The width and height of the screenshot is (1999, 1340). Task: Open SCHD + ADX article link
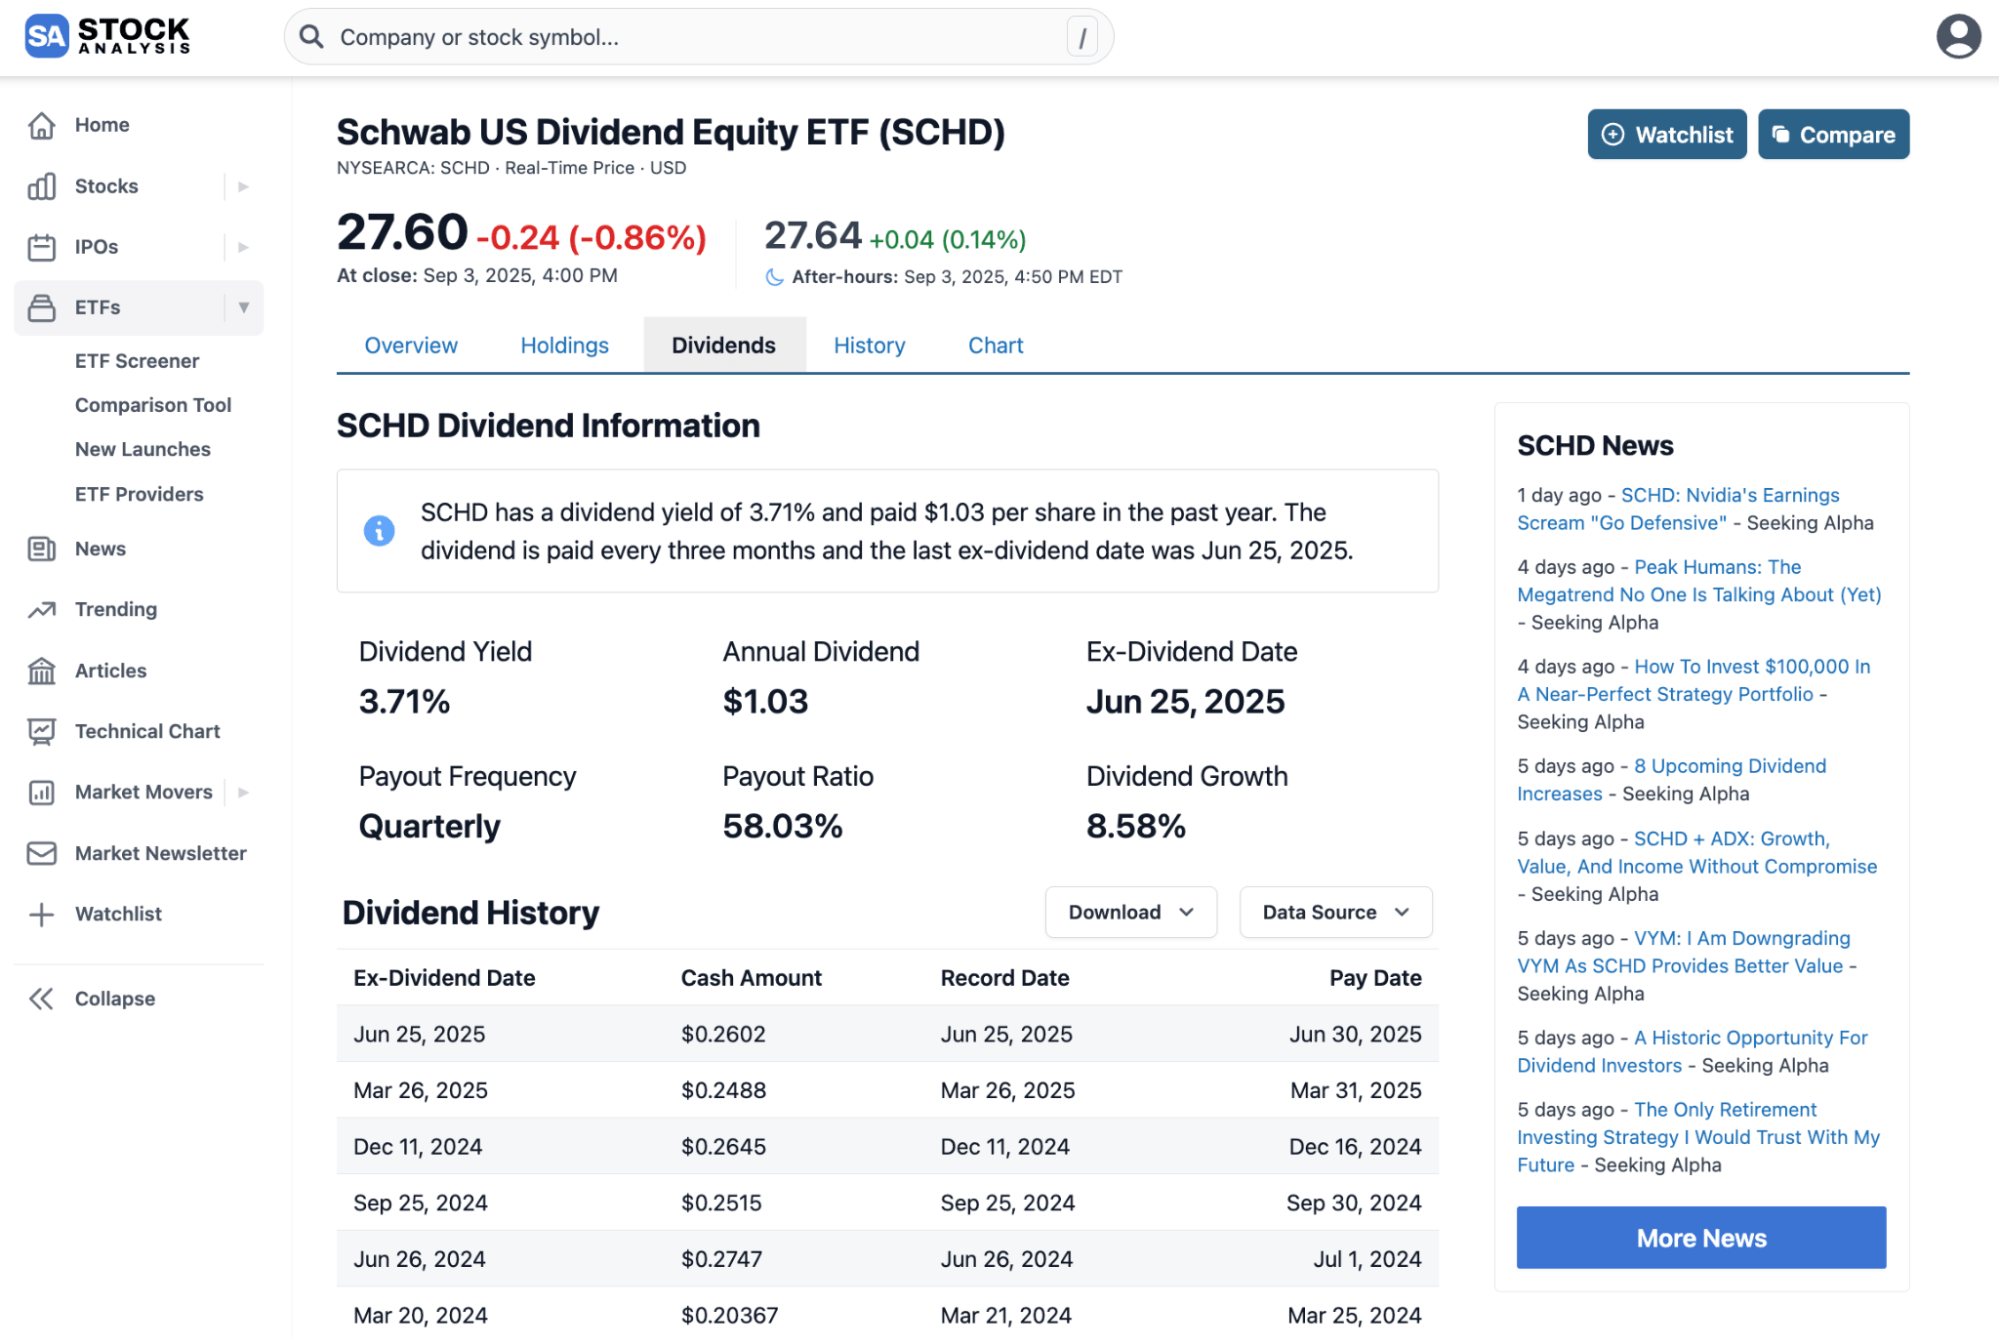[x=1697, y=853]
